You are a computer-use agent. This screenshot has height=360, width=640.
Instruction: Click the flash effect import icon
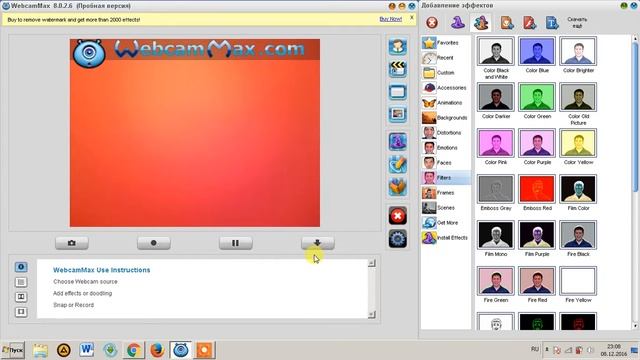click(529, 22)
